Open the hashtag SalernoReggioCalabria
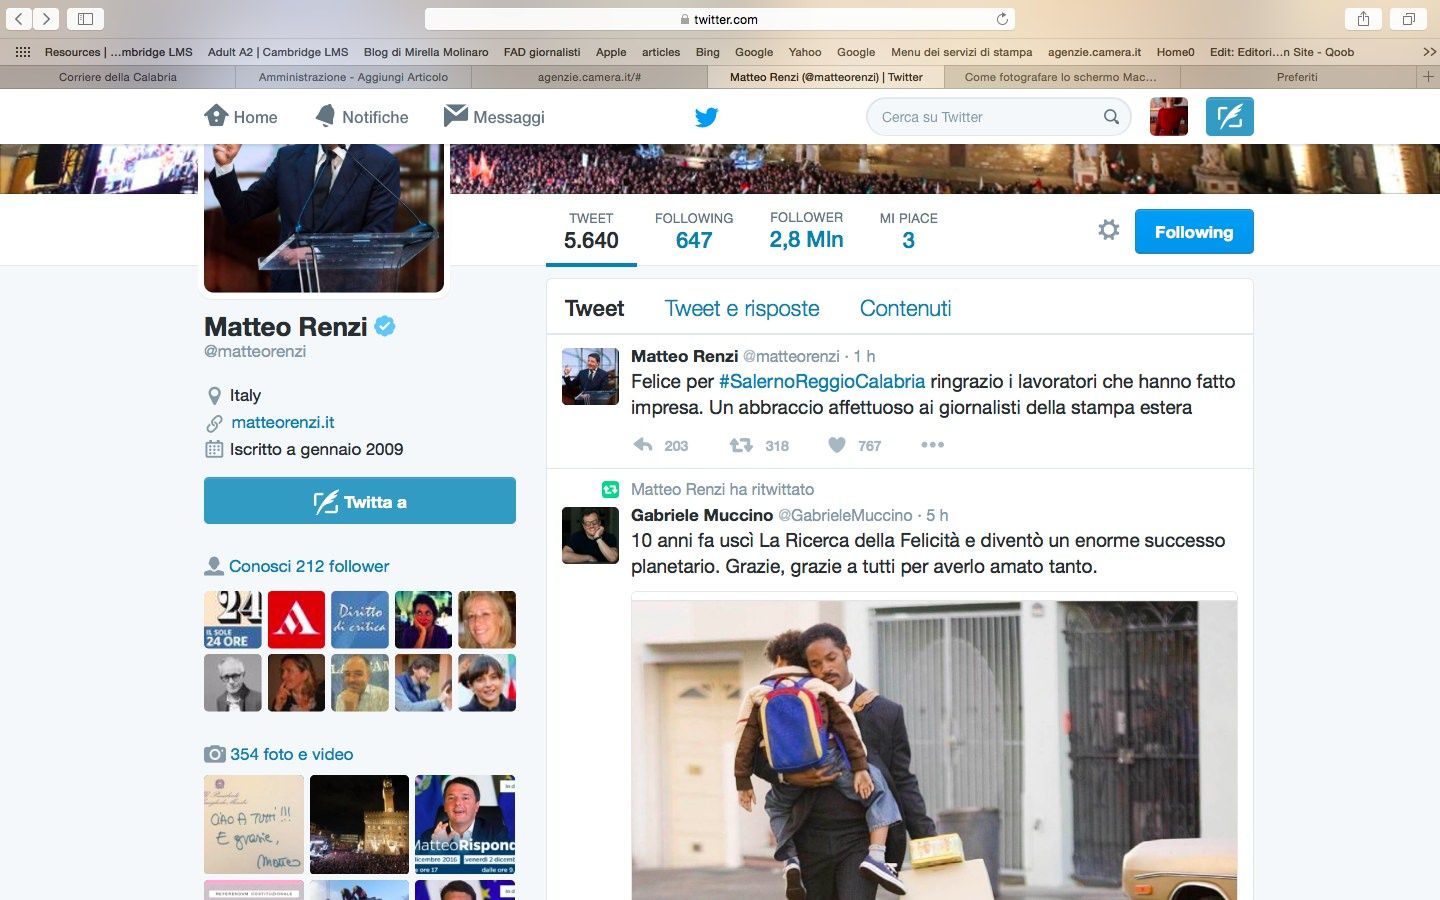This screenshot has width=1440, height=900. click(822, 381)
